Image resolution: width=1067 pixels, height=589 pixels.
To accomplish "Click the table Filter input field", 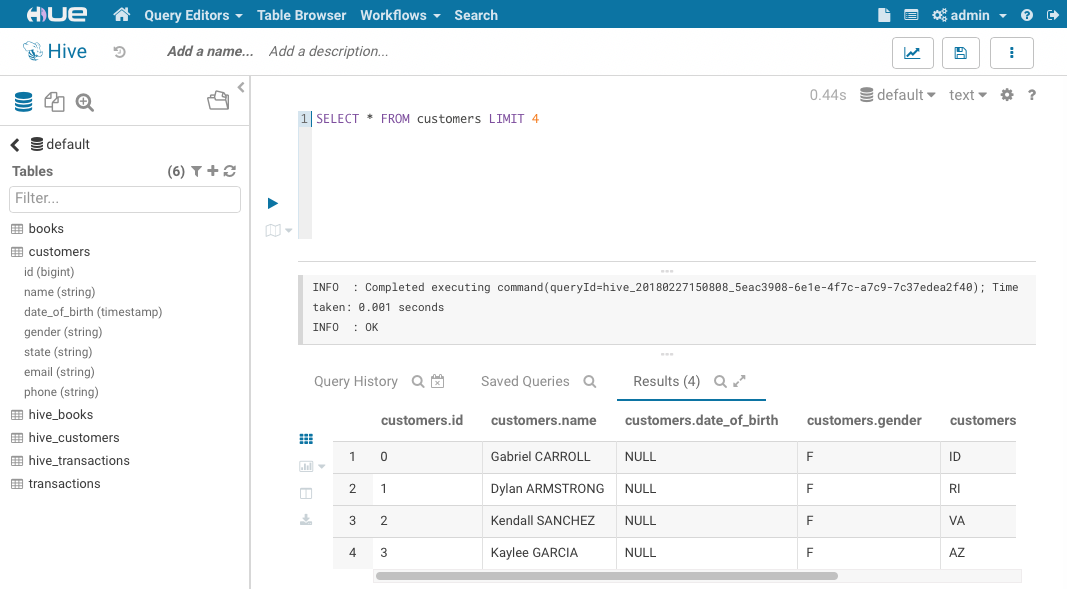I will [125, 199].
